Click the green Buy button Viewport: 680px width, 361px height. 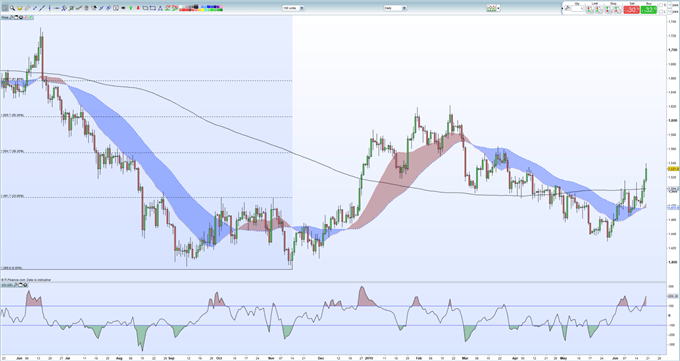(x=649, y=10)
